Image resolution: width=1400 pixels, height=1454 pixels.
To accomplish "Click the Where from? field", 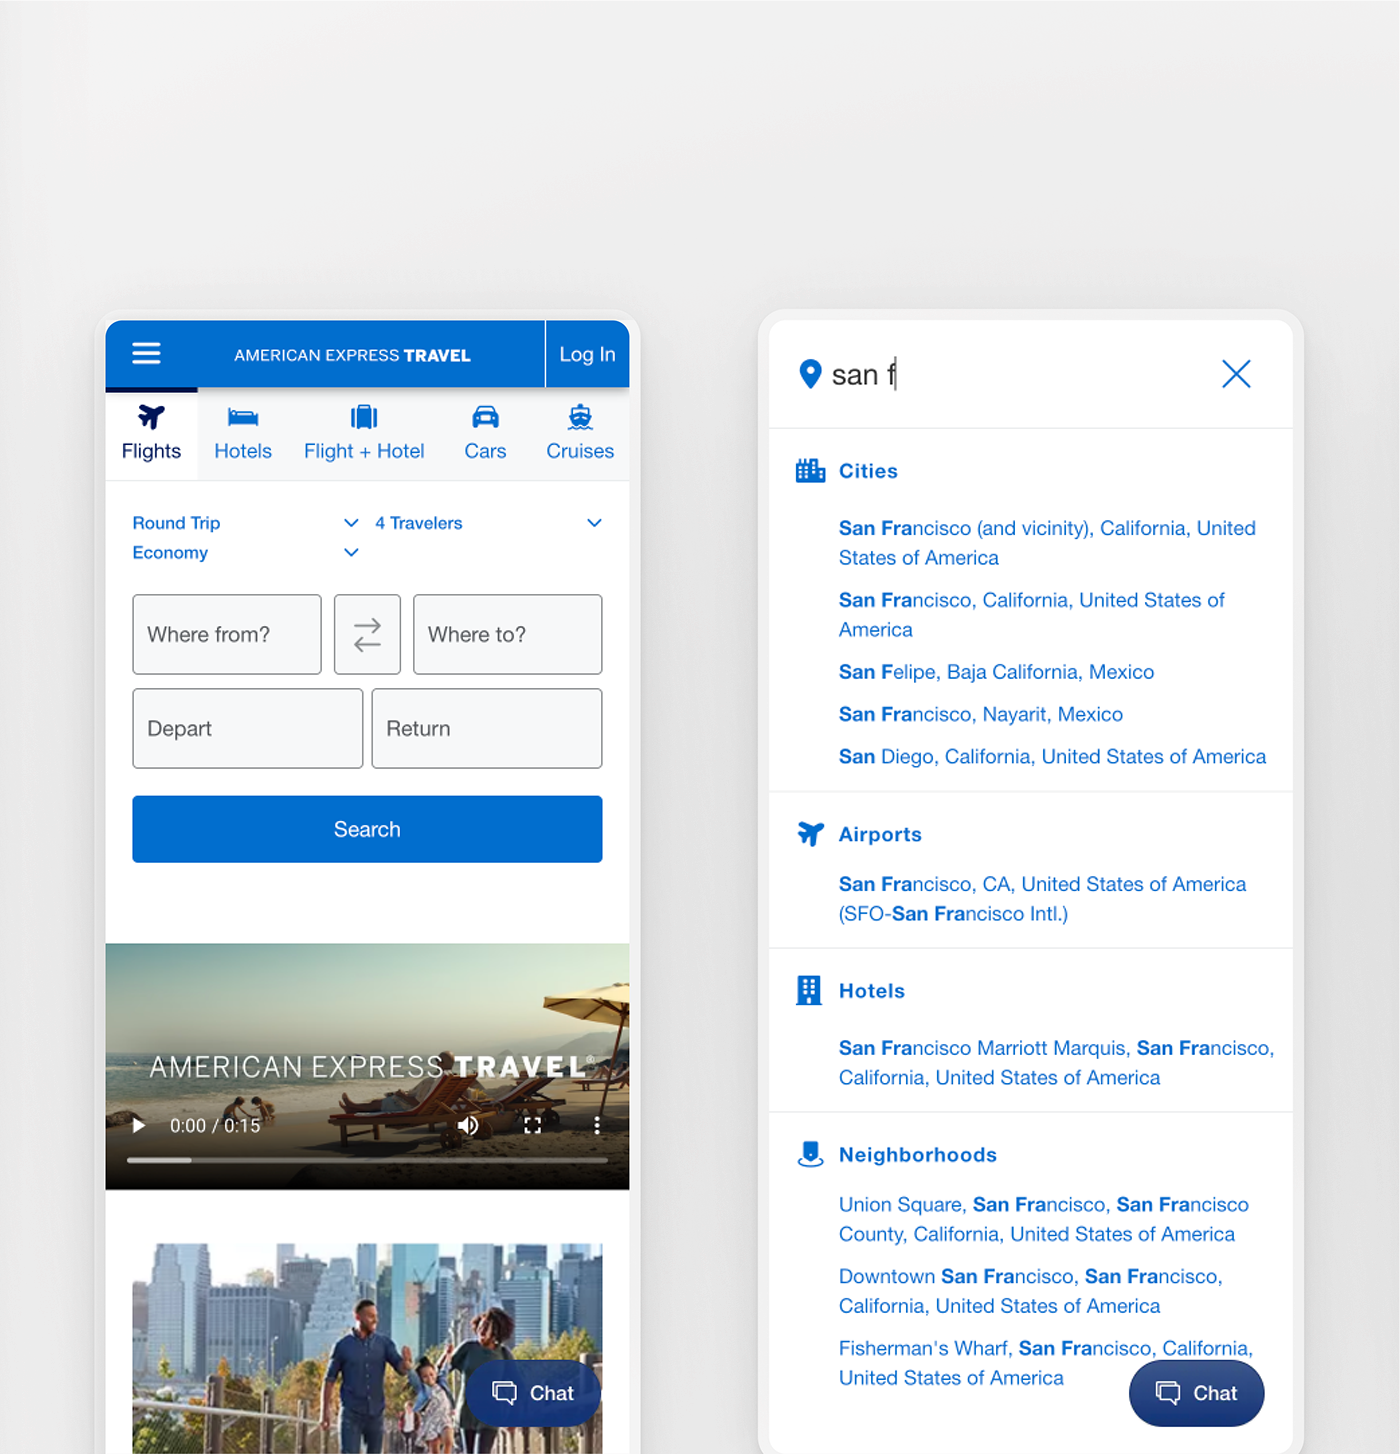I will coord(227,634).
